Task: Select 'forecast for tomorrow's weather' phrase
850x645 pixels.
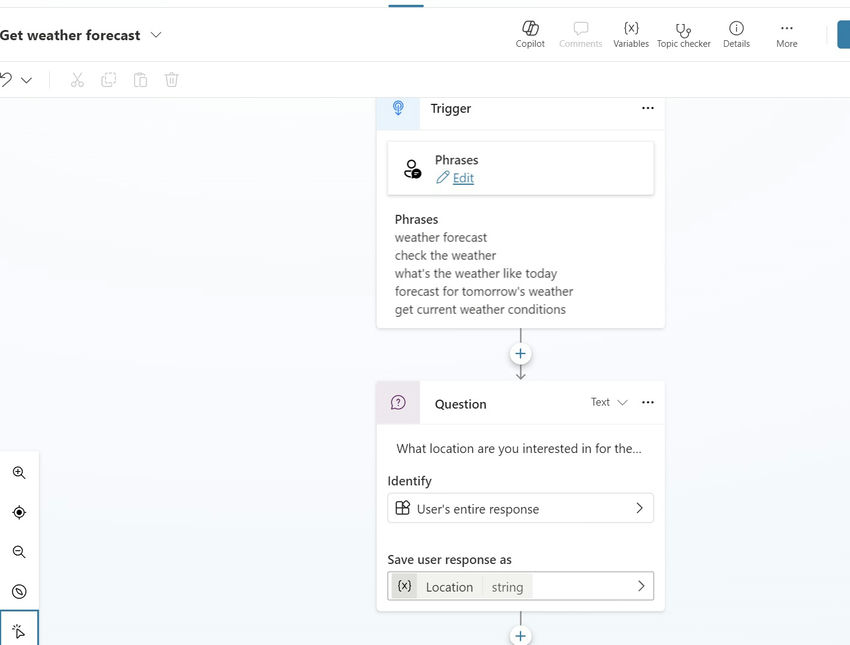Action: click(x=484, y=292)
